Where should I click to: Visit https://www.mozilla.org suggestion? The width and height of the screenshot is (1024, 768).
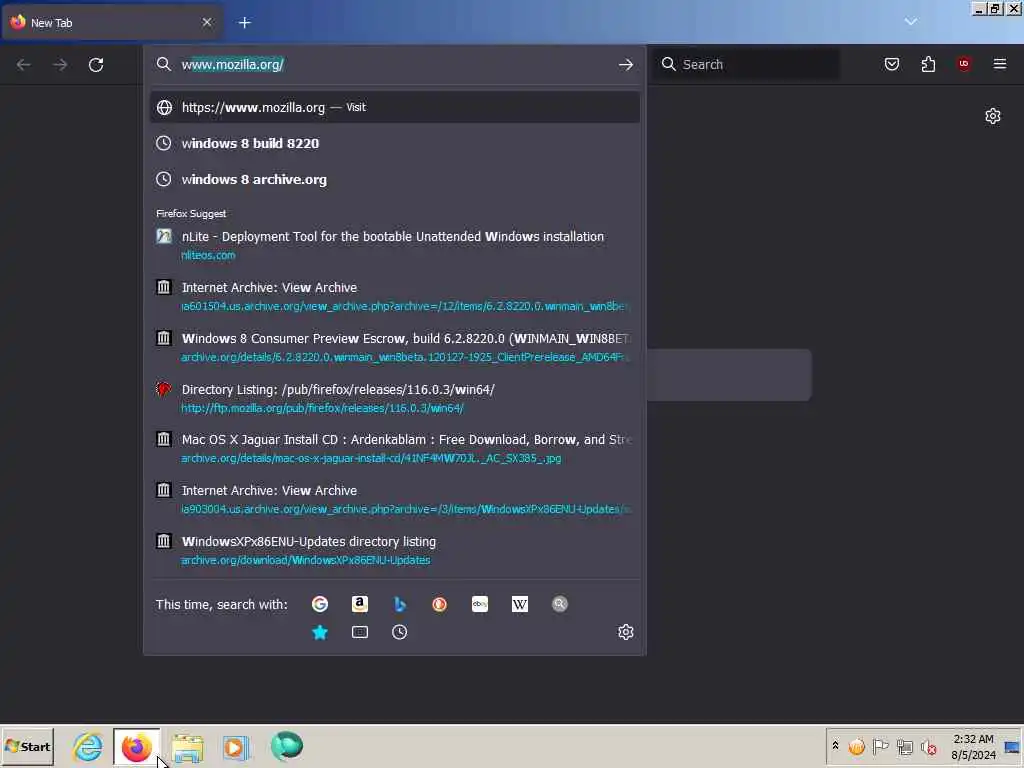(394, 107)
